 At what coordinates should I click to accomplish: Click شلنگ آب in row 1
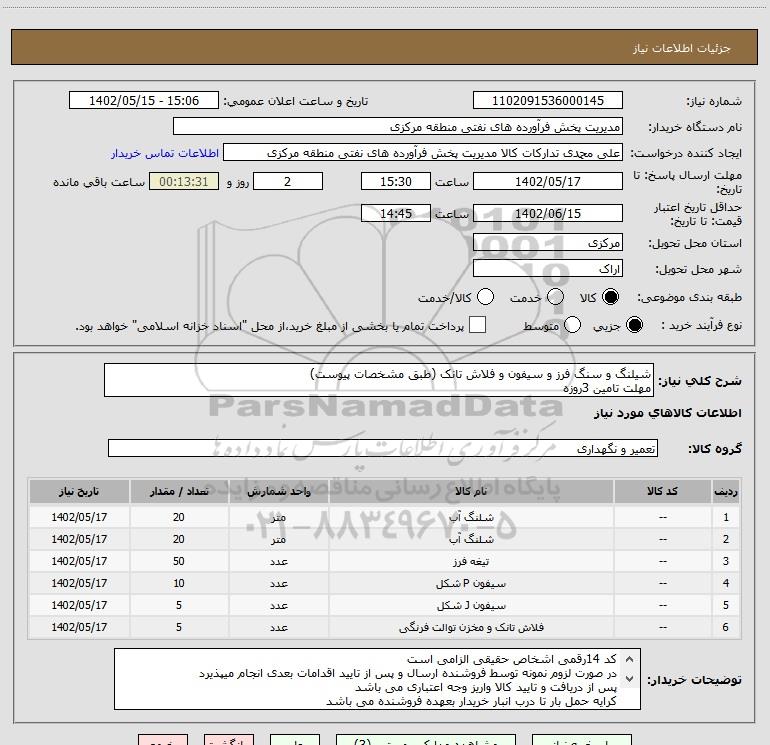point(471,517)
